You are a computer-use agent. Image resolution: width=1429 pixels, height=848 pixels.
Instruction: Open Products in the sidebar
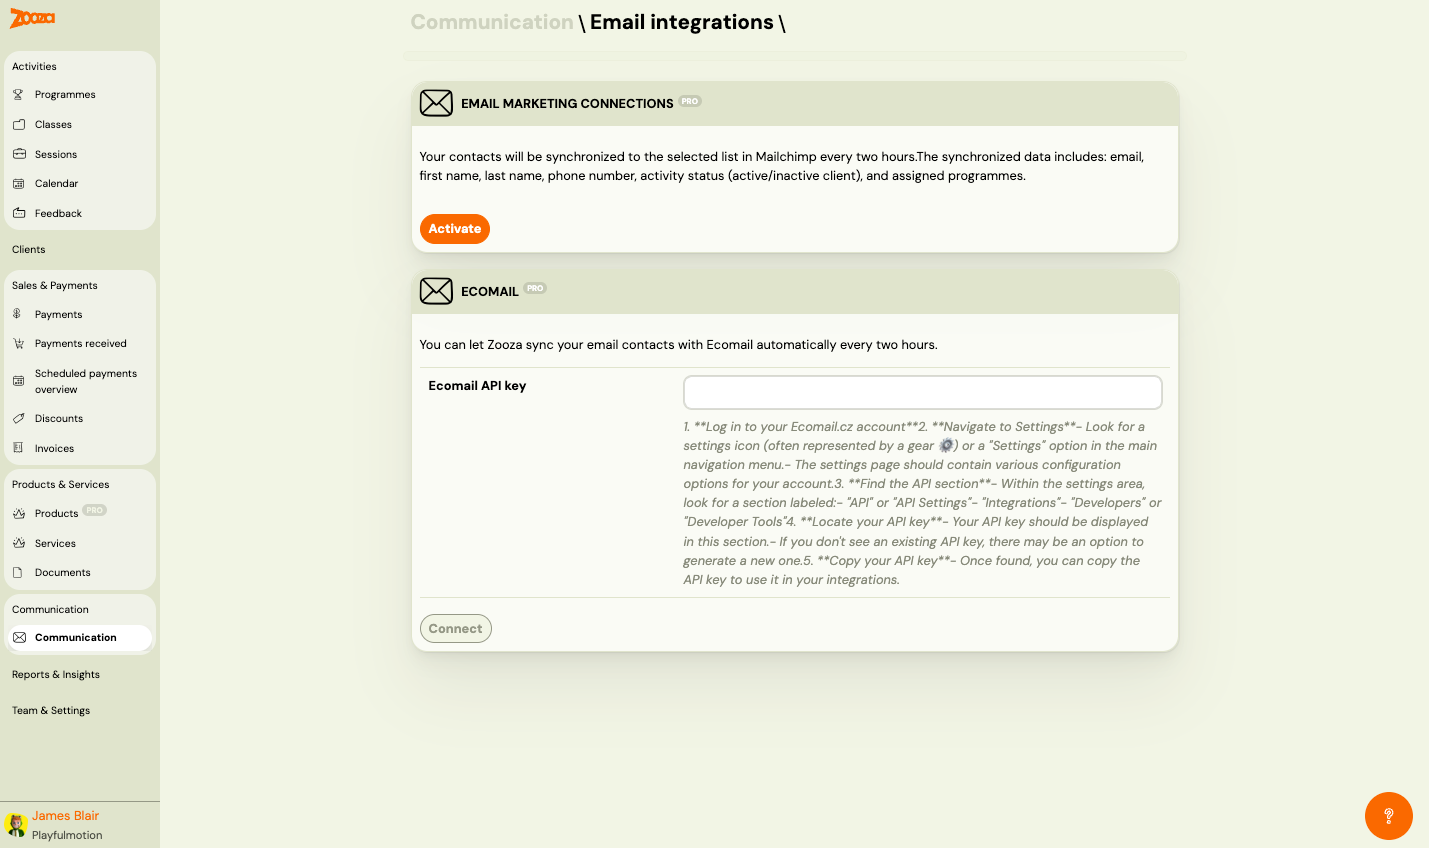80,513
